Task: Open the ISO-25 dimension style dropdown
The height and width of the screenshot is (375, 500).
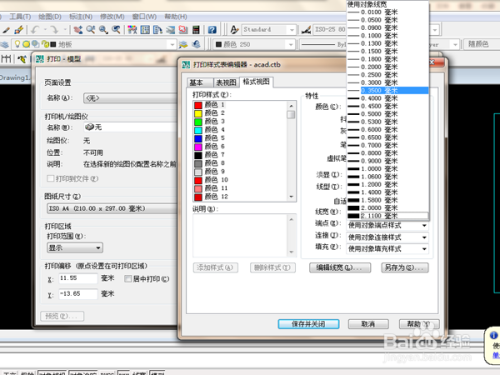Action: click(x=330, y=30)
